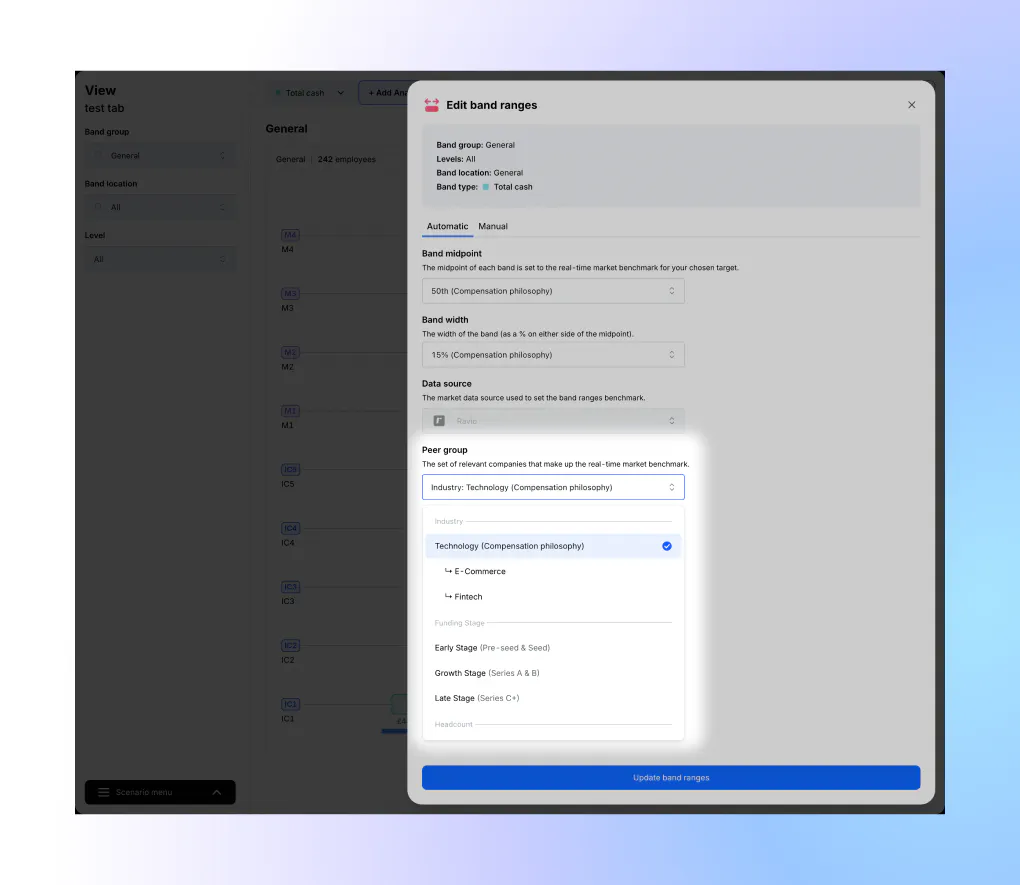Screen dimensions: 1020x885
Task: Click the IC5 level badge
Action: pos(290,469)
